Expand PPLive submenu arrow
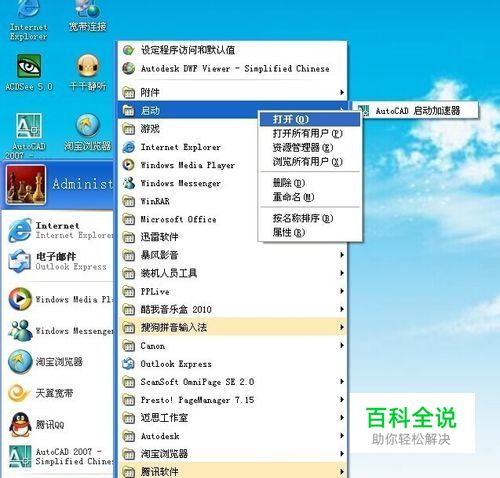 342,291
